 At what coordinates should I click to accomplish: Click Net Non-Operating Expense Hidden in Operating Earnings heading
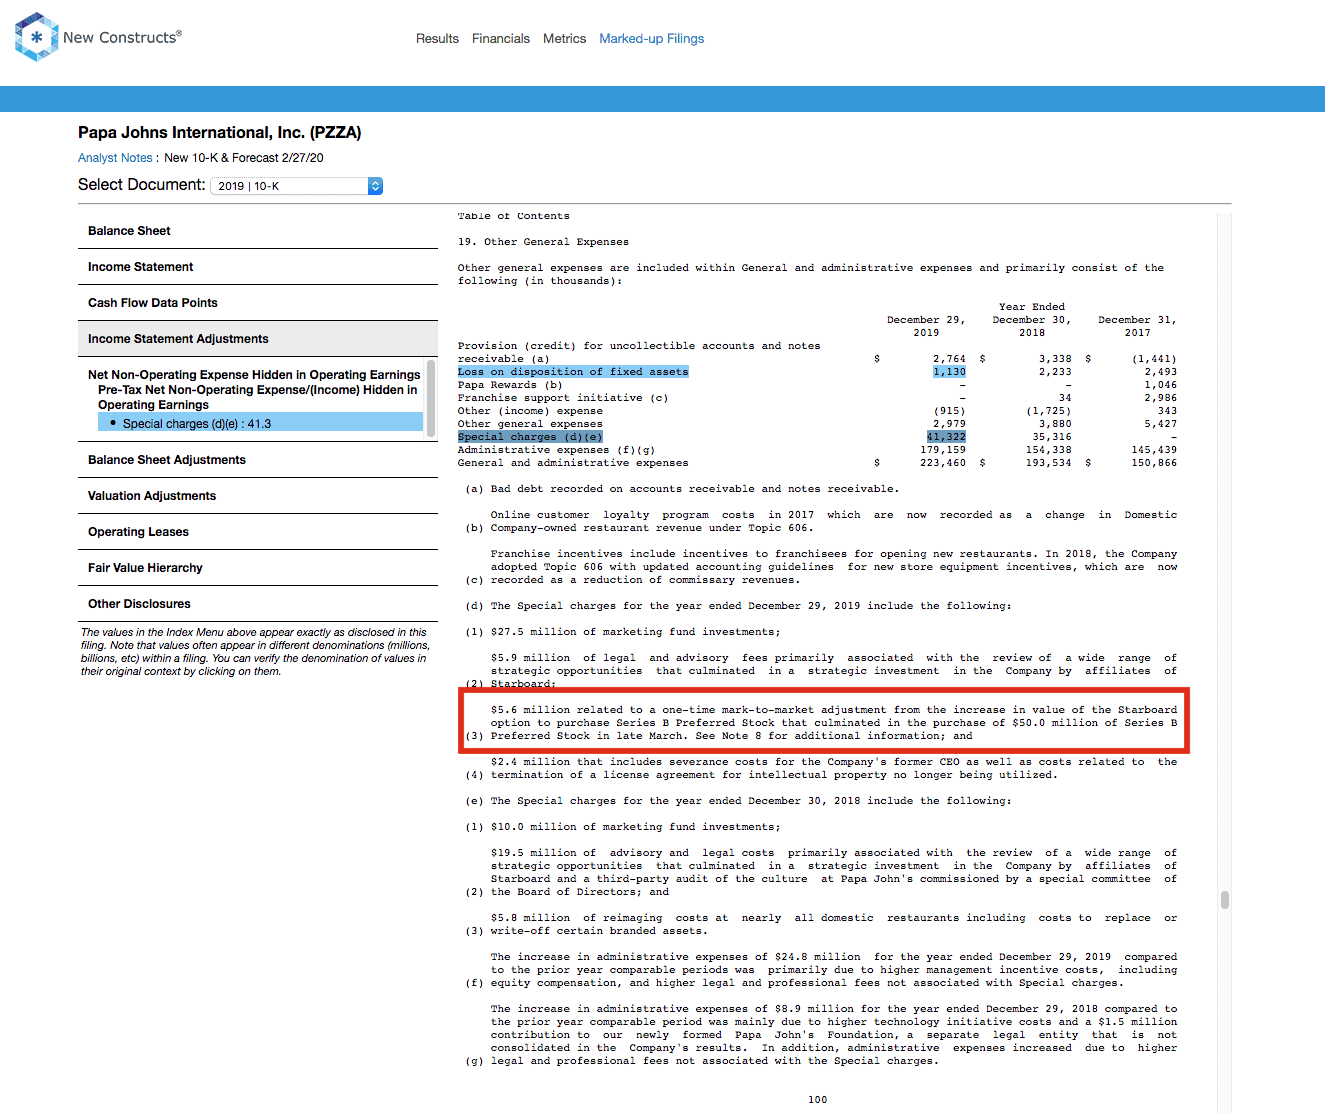point(254,375)
